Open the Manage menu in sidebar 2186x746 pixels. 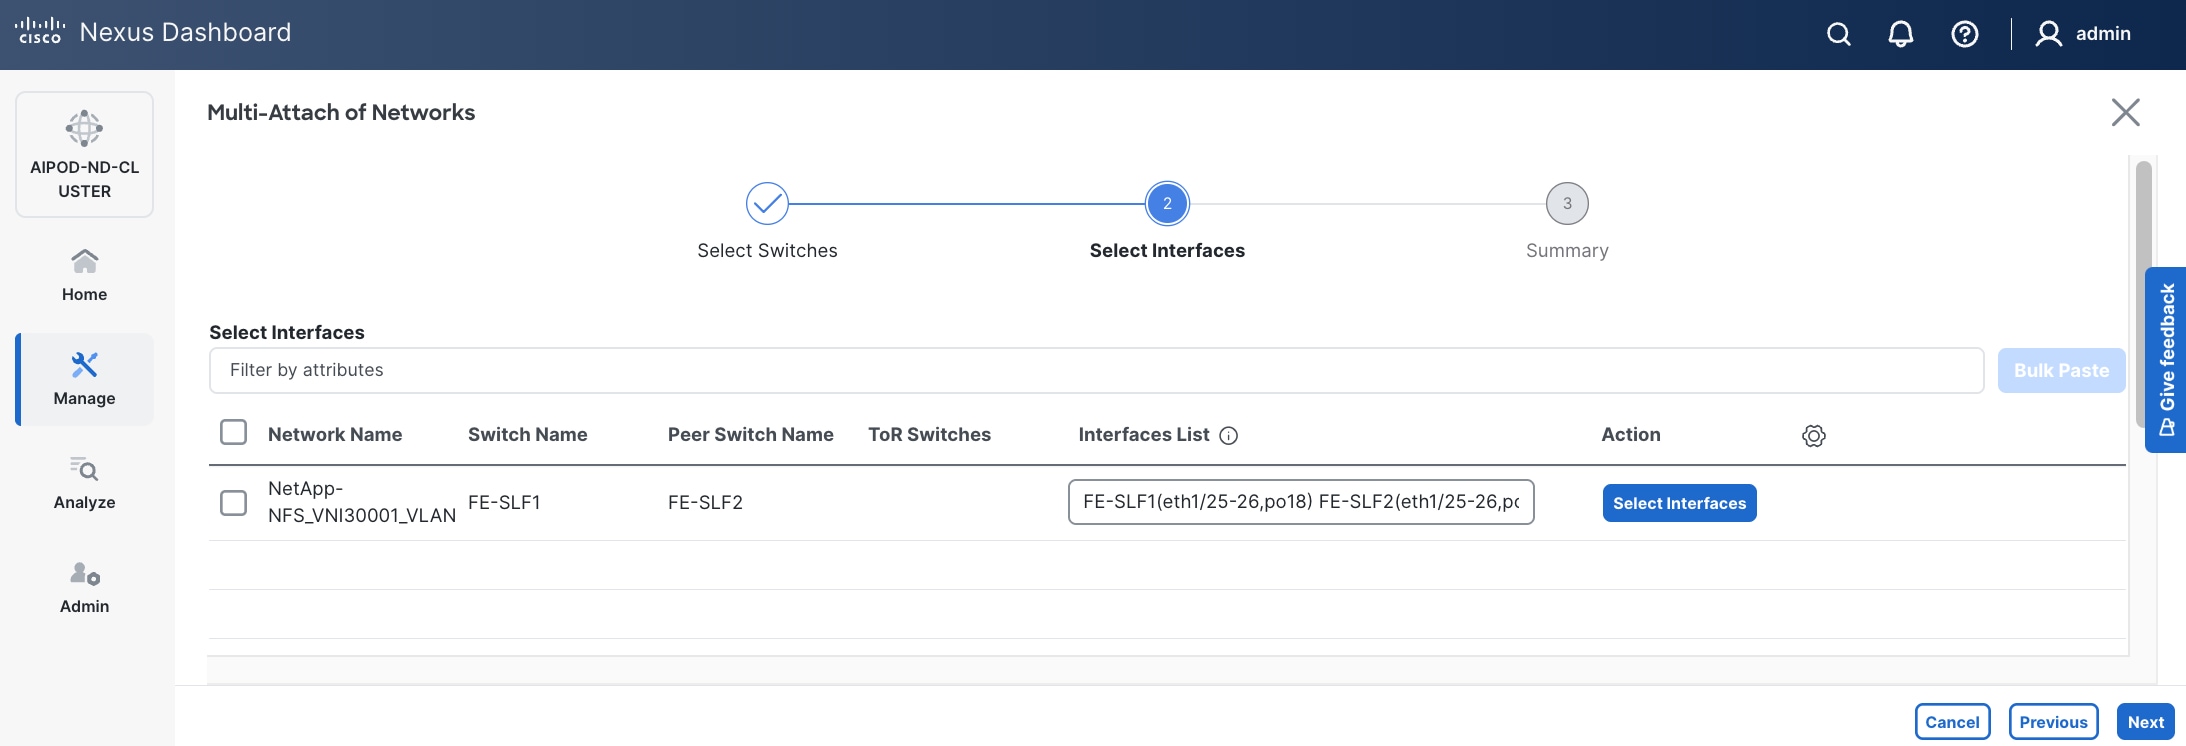84,379
